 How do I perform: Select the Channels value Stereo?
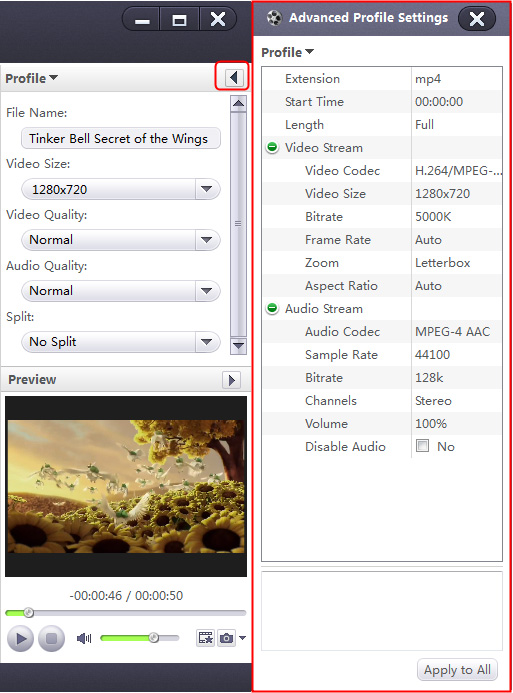pyautogui.click(x=433, y=400)
